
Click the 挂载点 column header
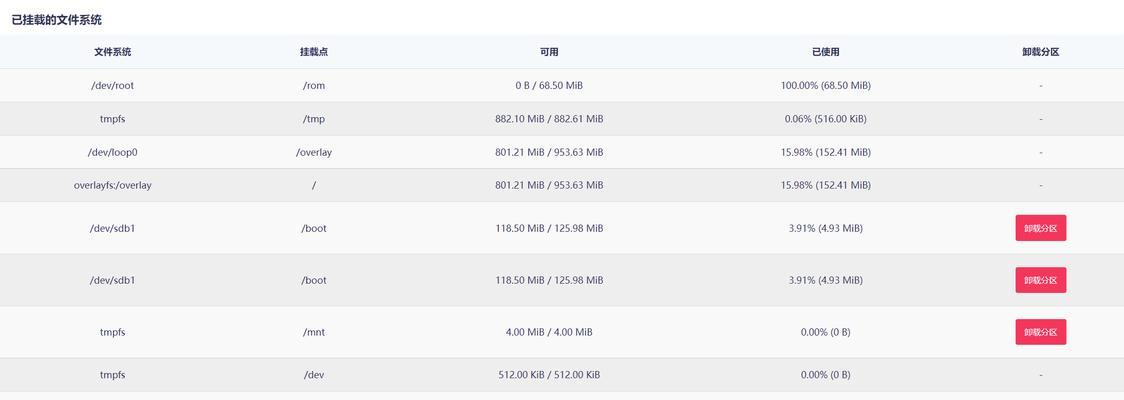pos(314,52)
